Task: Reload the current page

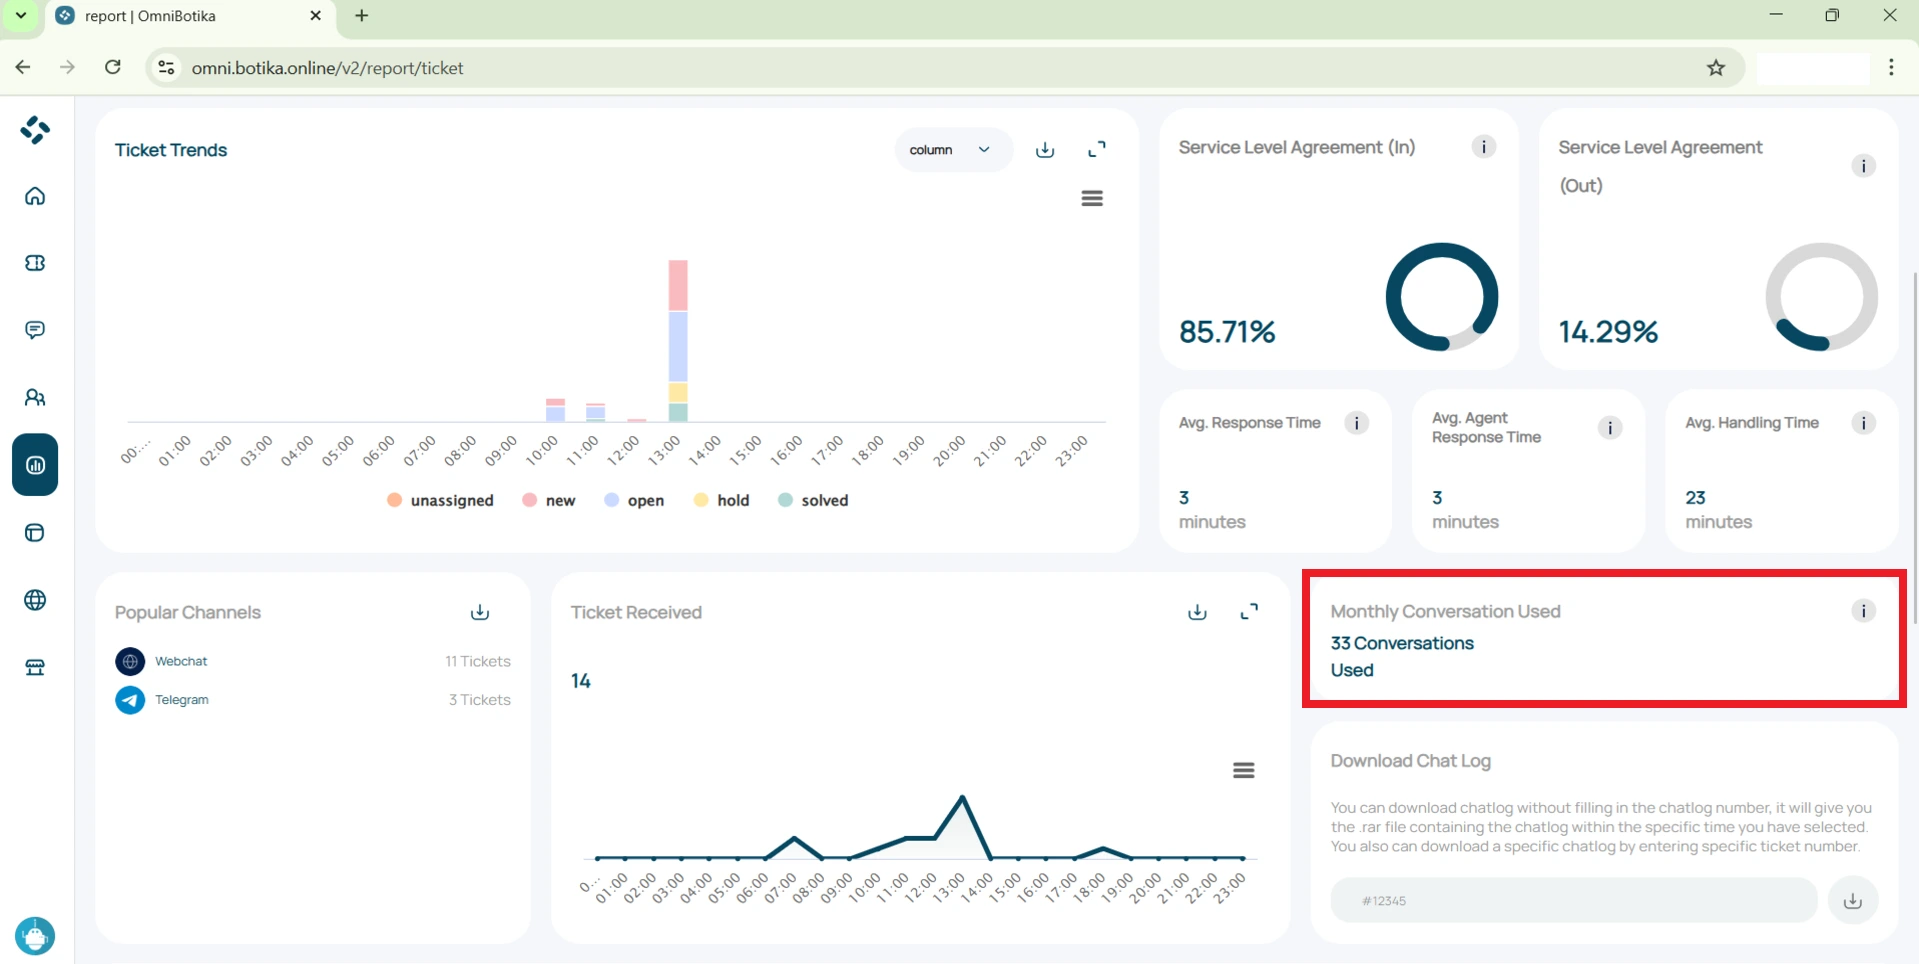Action: tap(113, 68)
